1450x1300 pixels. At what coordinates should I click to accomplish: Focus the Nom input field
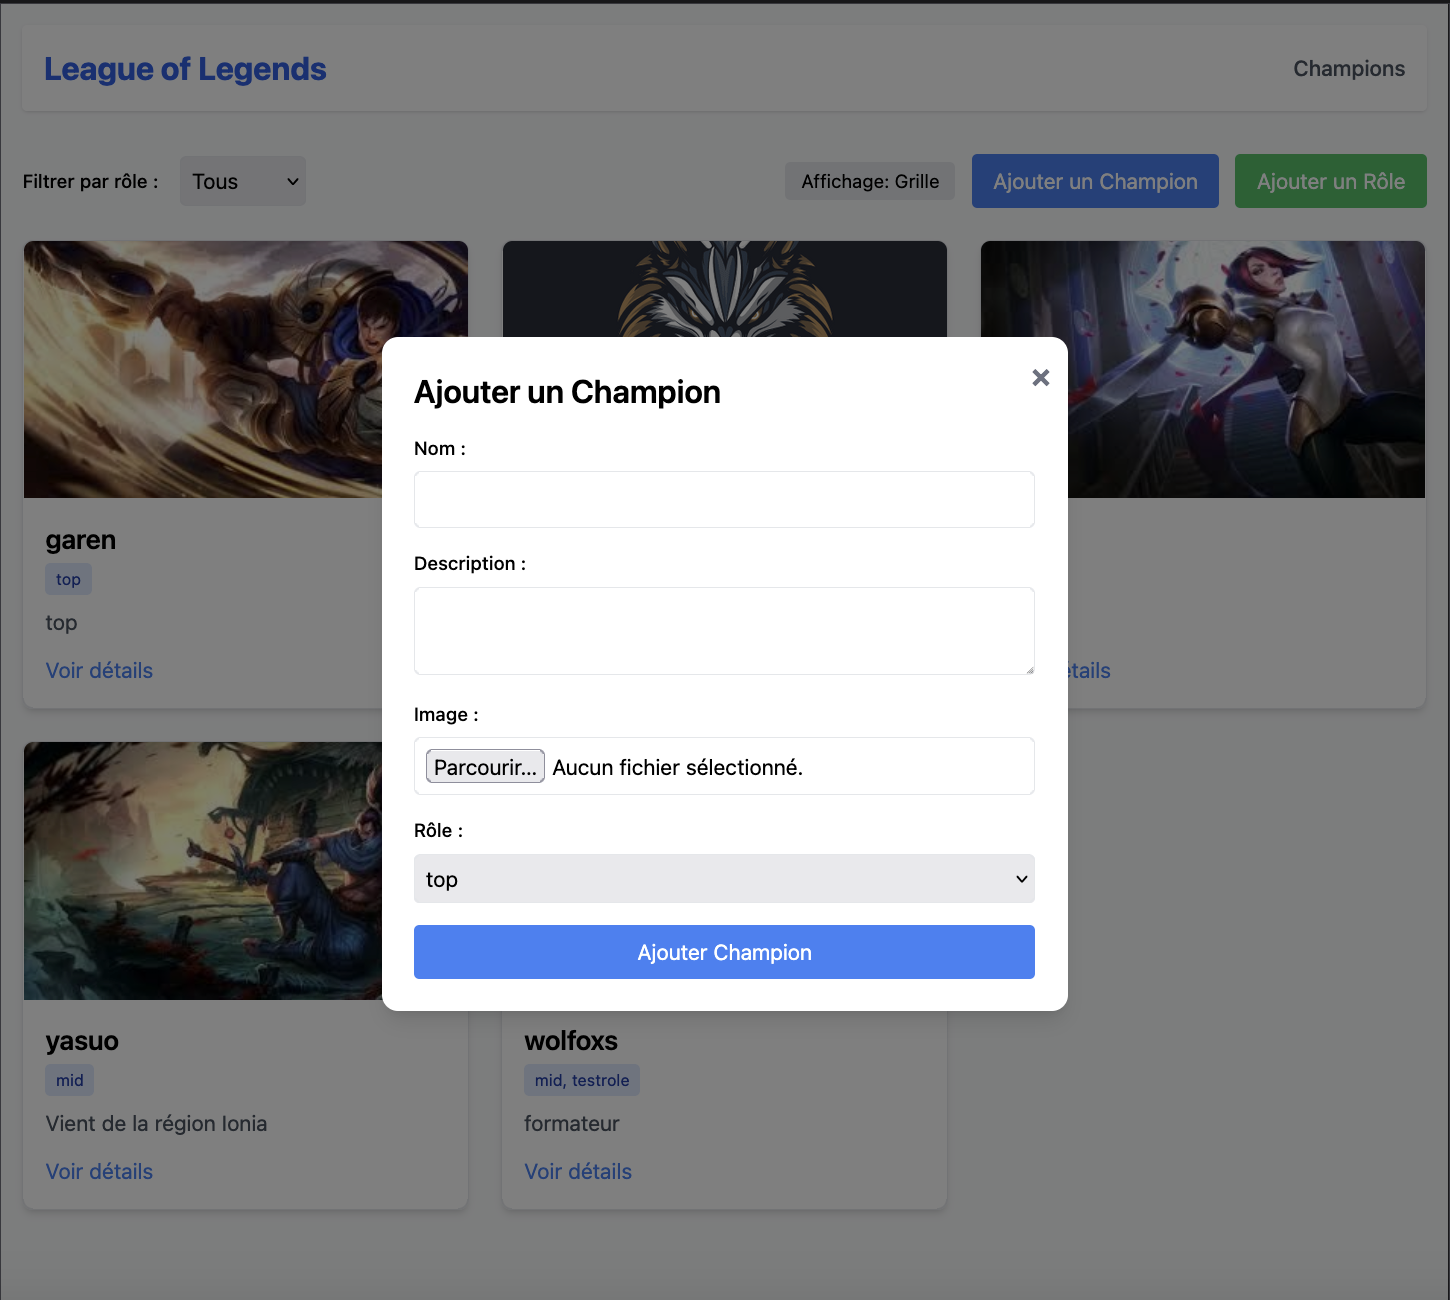point(724,499)
